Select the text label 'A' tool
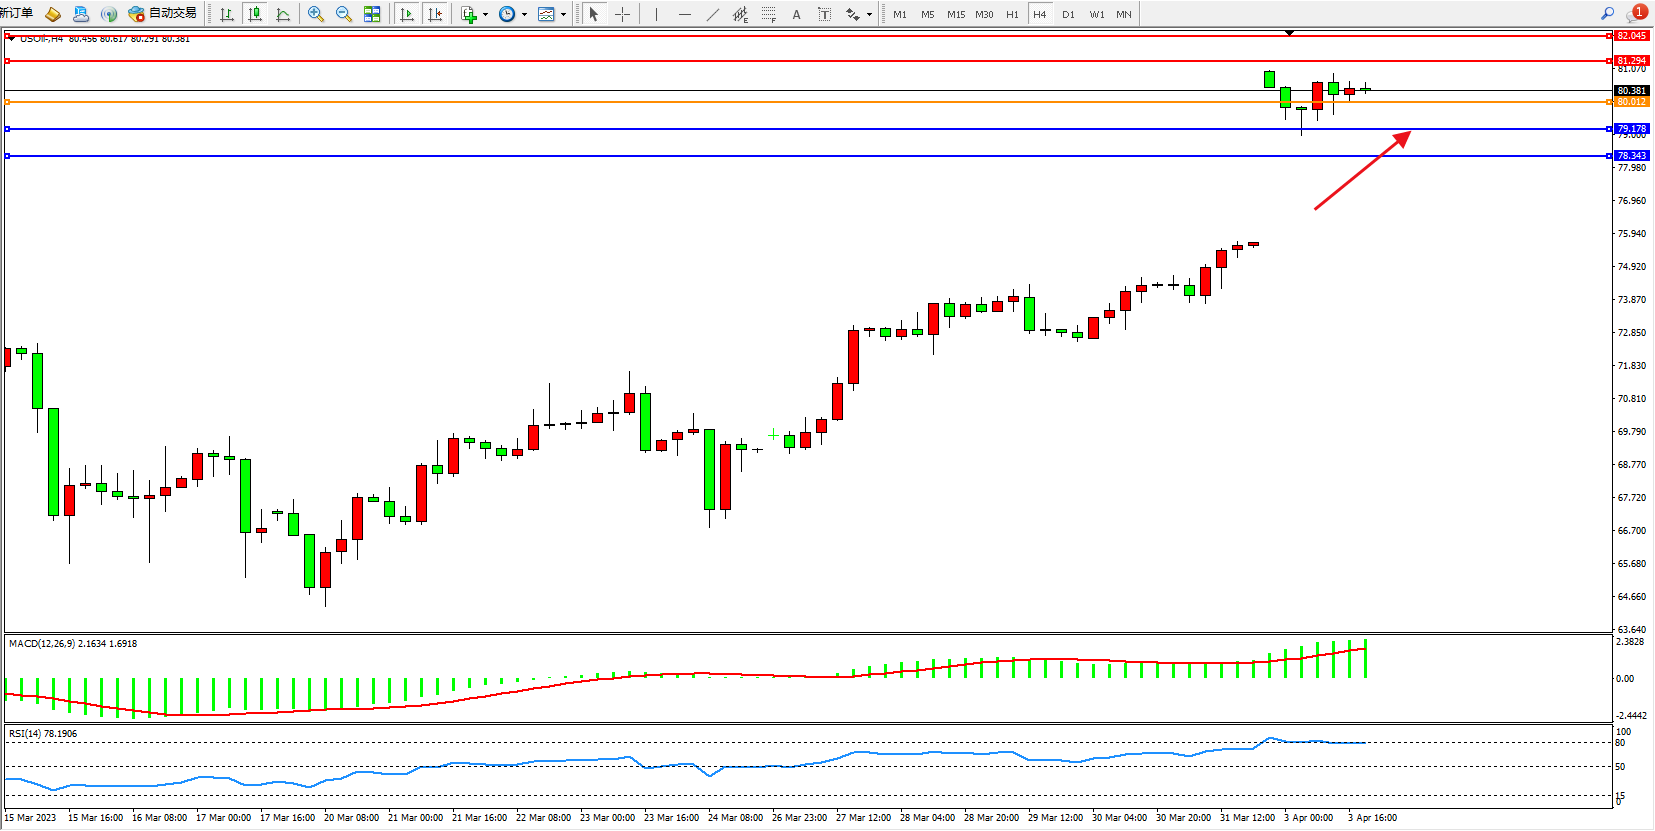The width and height of the screenshot is (1655, 831). (x=796, y=14)
